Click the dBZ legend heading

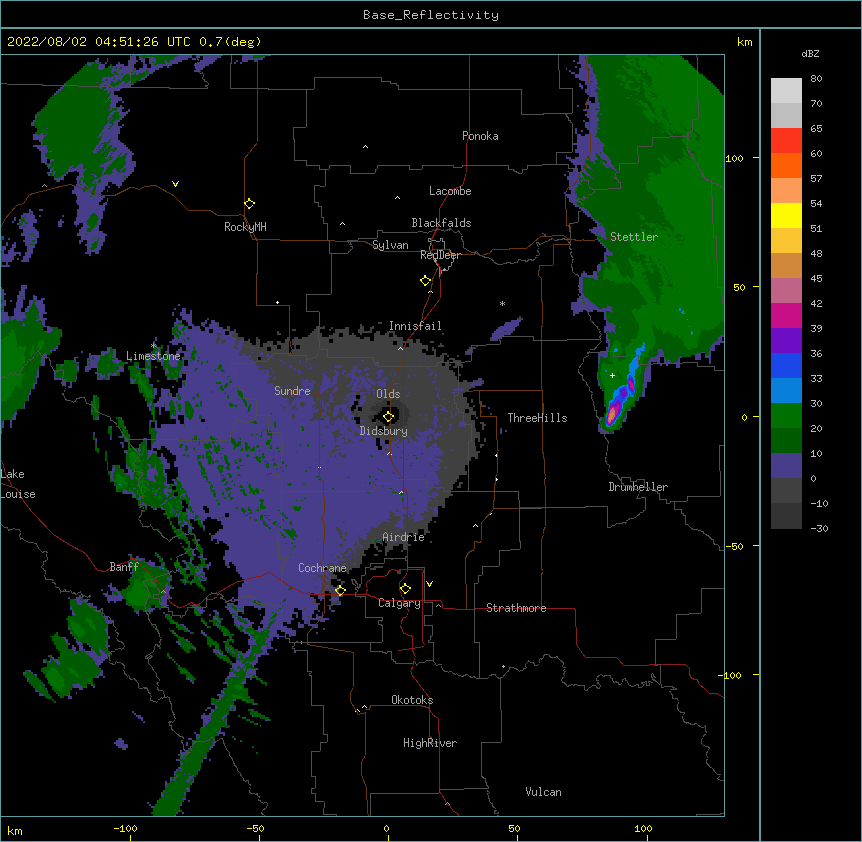[x=810, y=54]
